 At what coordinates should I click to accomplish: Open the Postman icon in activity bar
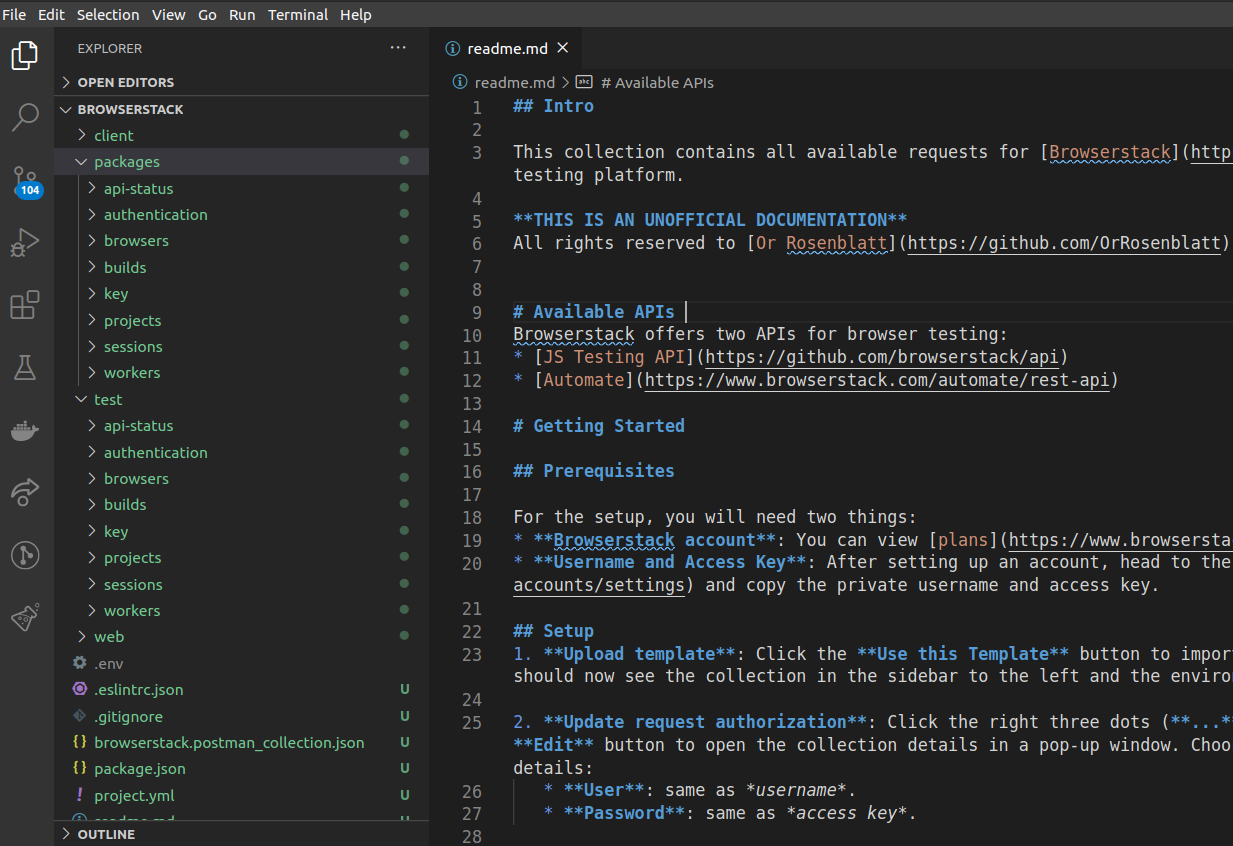tap(25, 618)
